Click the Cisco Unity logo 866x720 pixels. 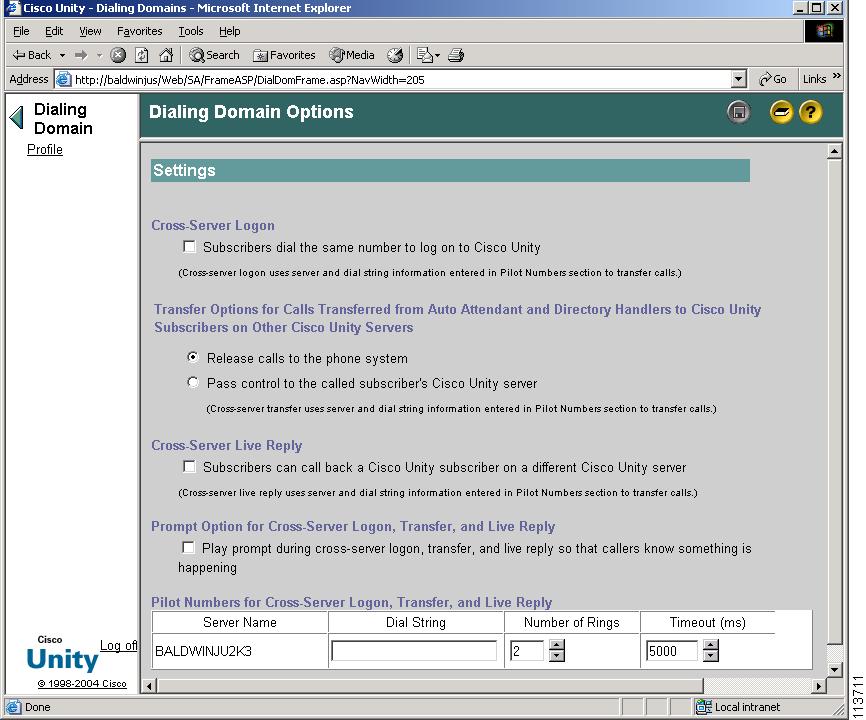pos(62,655)
